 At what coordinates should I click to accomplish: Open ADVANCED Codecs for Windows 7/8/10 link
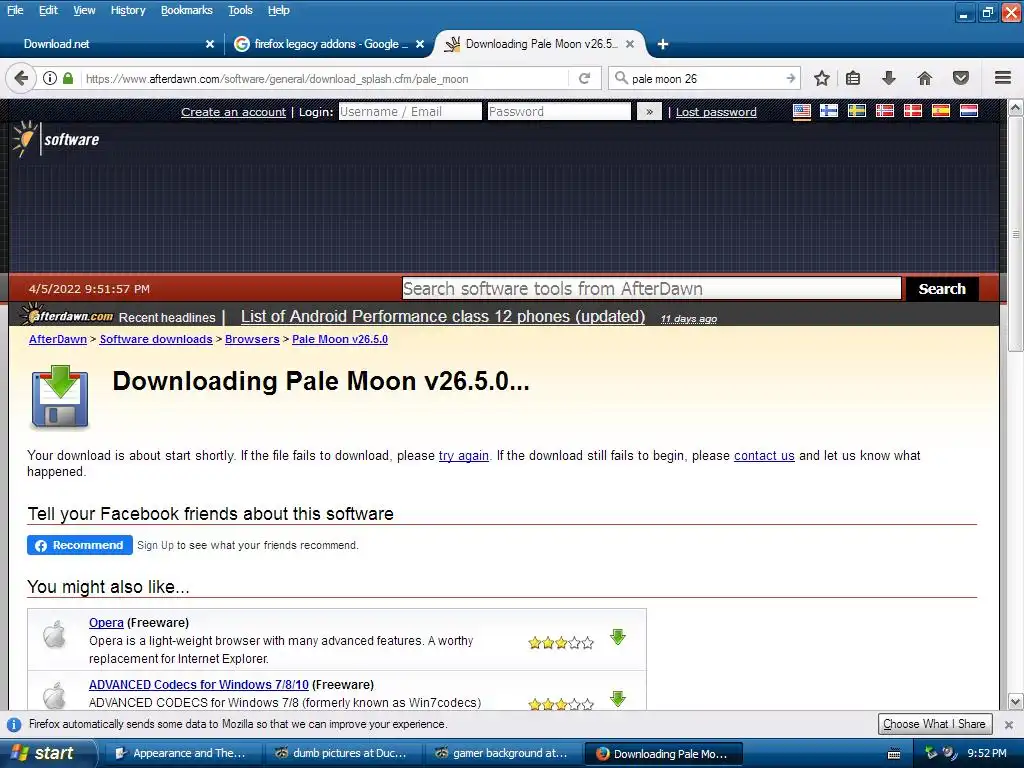click(199, 684)
